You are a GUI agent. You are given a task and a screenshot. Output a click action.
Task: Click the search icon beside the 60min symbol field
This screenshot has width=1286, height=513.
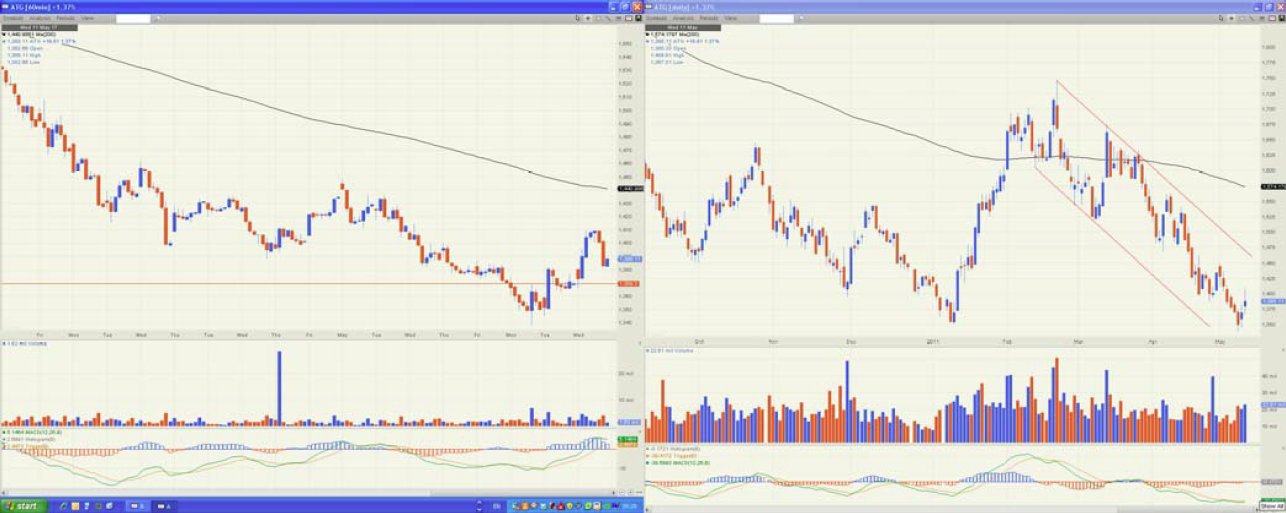coord(155,18)
